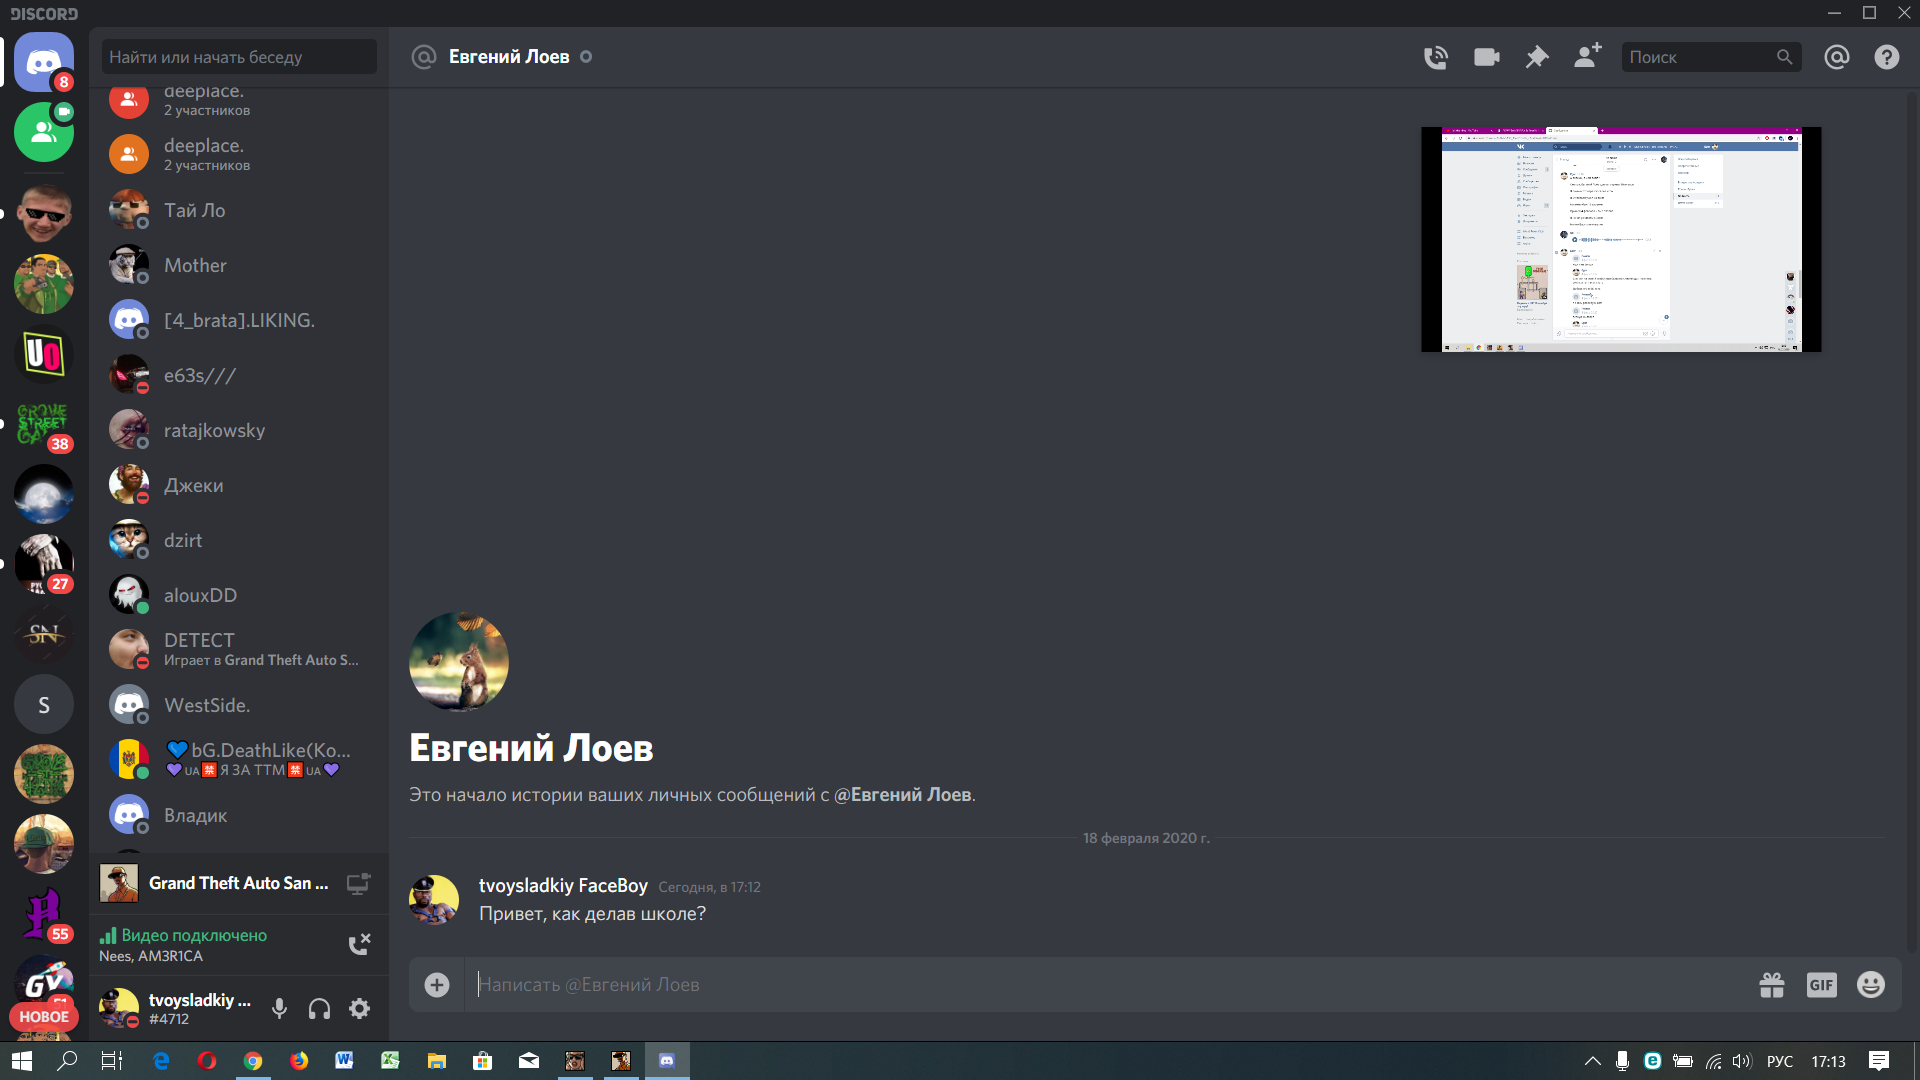Image resolution: width=1920 pixels, height=1080 pixels.
Task: Click the search bar at top right
Action: pos(1710,57)
